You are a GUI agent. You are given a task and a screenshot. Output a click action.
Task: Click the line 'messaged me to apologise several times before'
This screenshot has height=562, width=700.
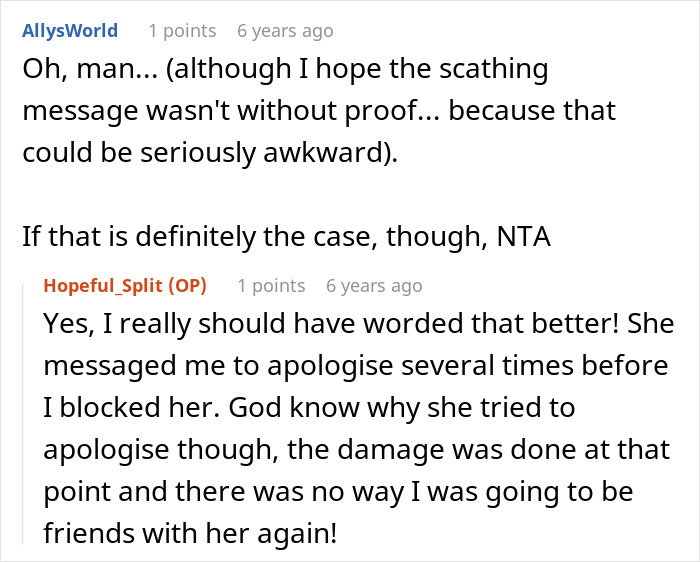(x=356, y=366)
